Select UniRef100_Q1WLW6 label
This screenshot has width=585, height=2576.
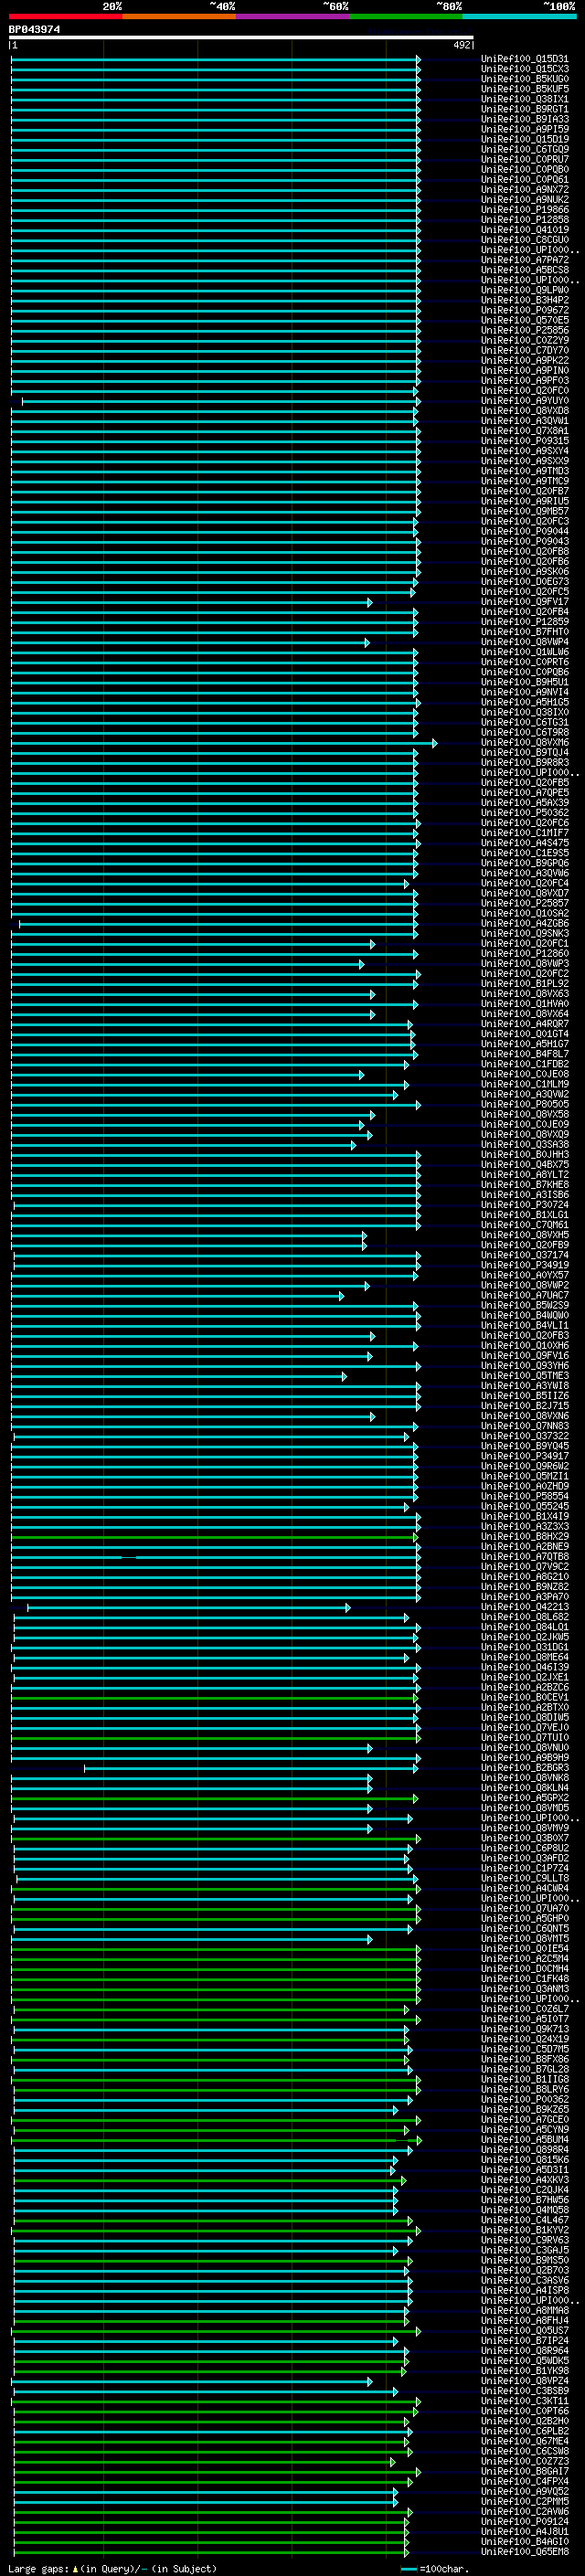525,652
